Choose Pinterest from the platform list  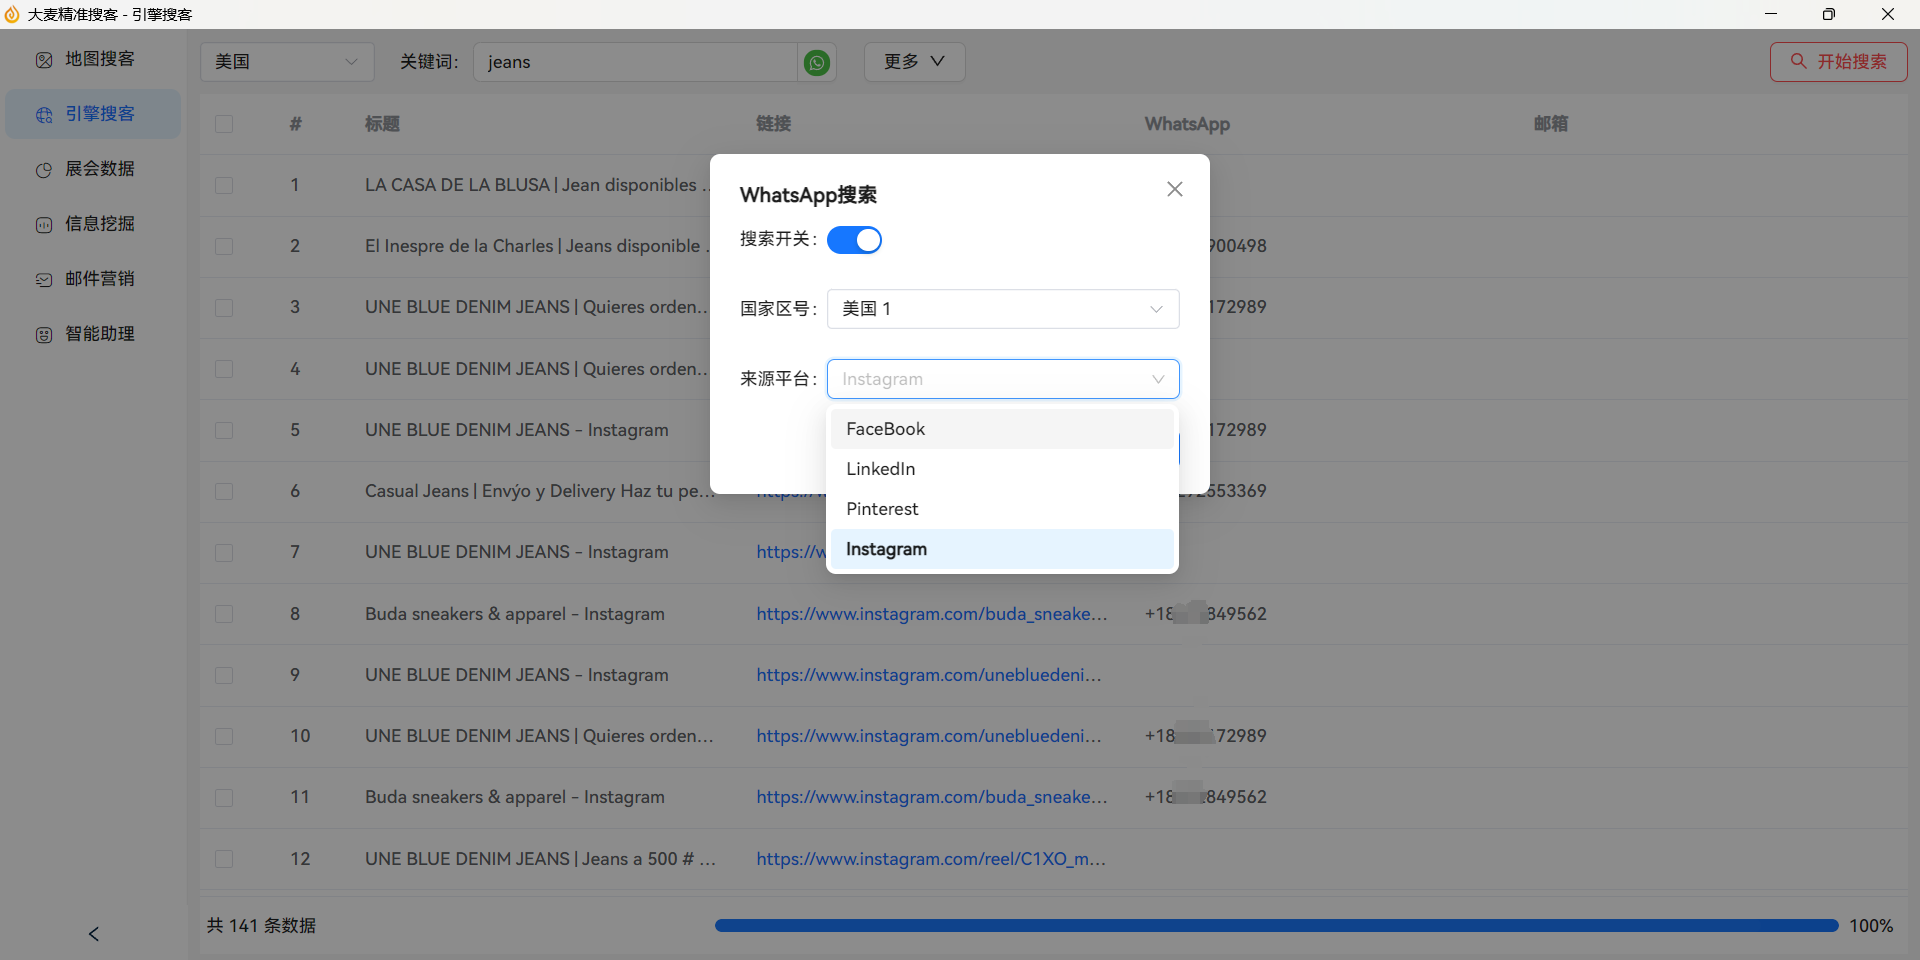pos(1002,509)
